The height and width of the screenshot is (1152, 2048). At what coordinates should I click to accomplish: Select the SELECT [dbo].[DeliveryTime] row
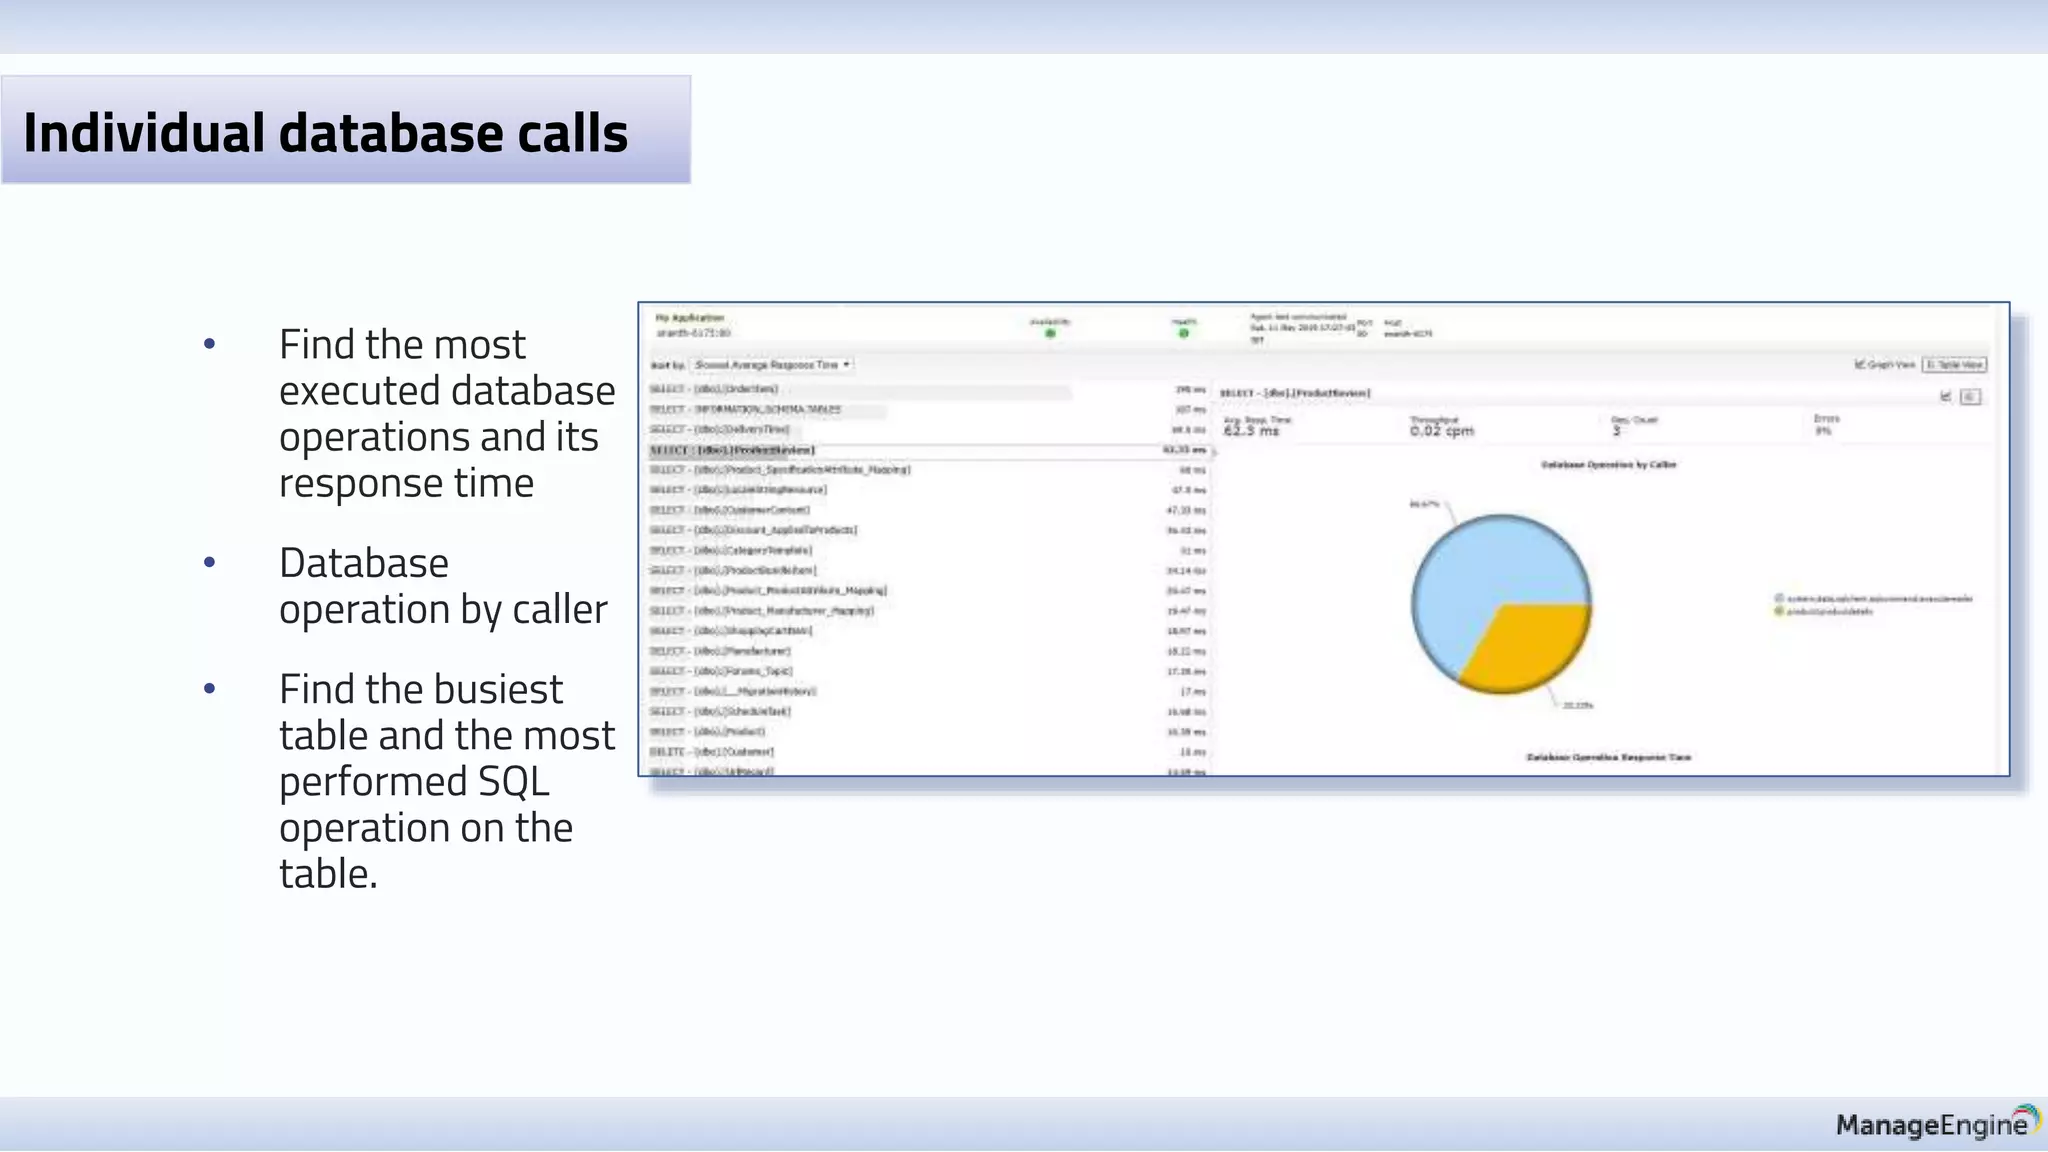928,429
